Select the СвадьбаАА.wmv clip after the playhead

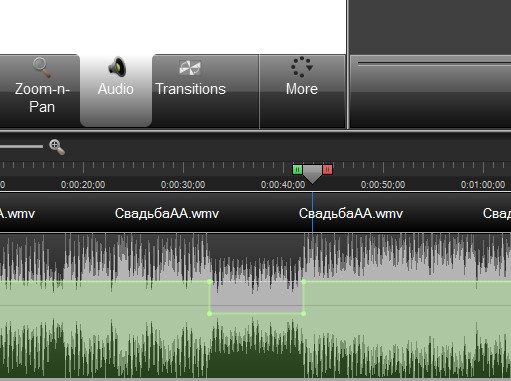[351, 213]
